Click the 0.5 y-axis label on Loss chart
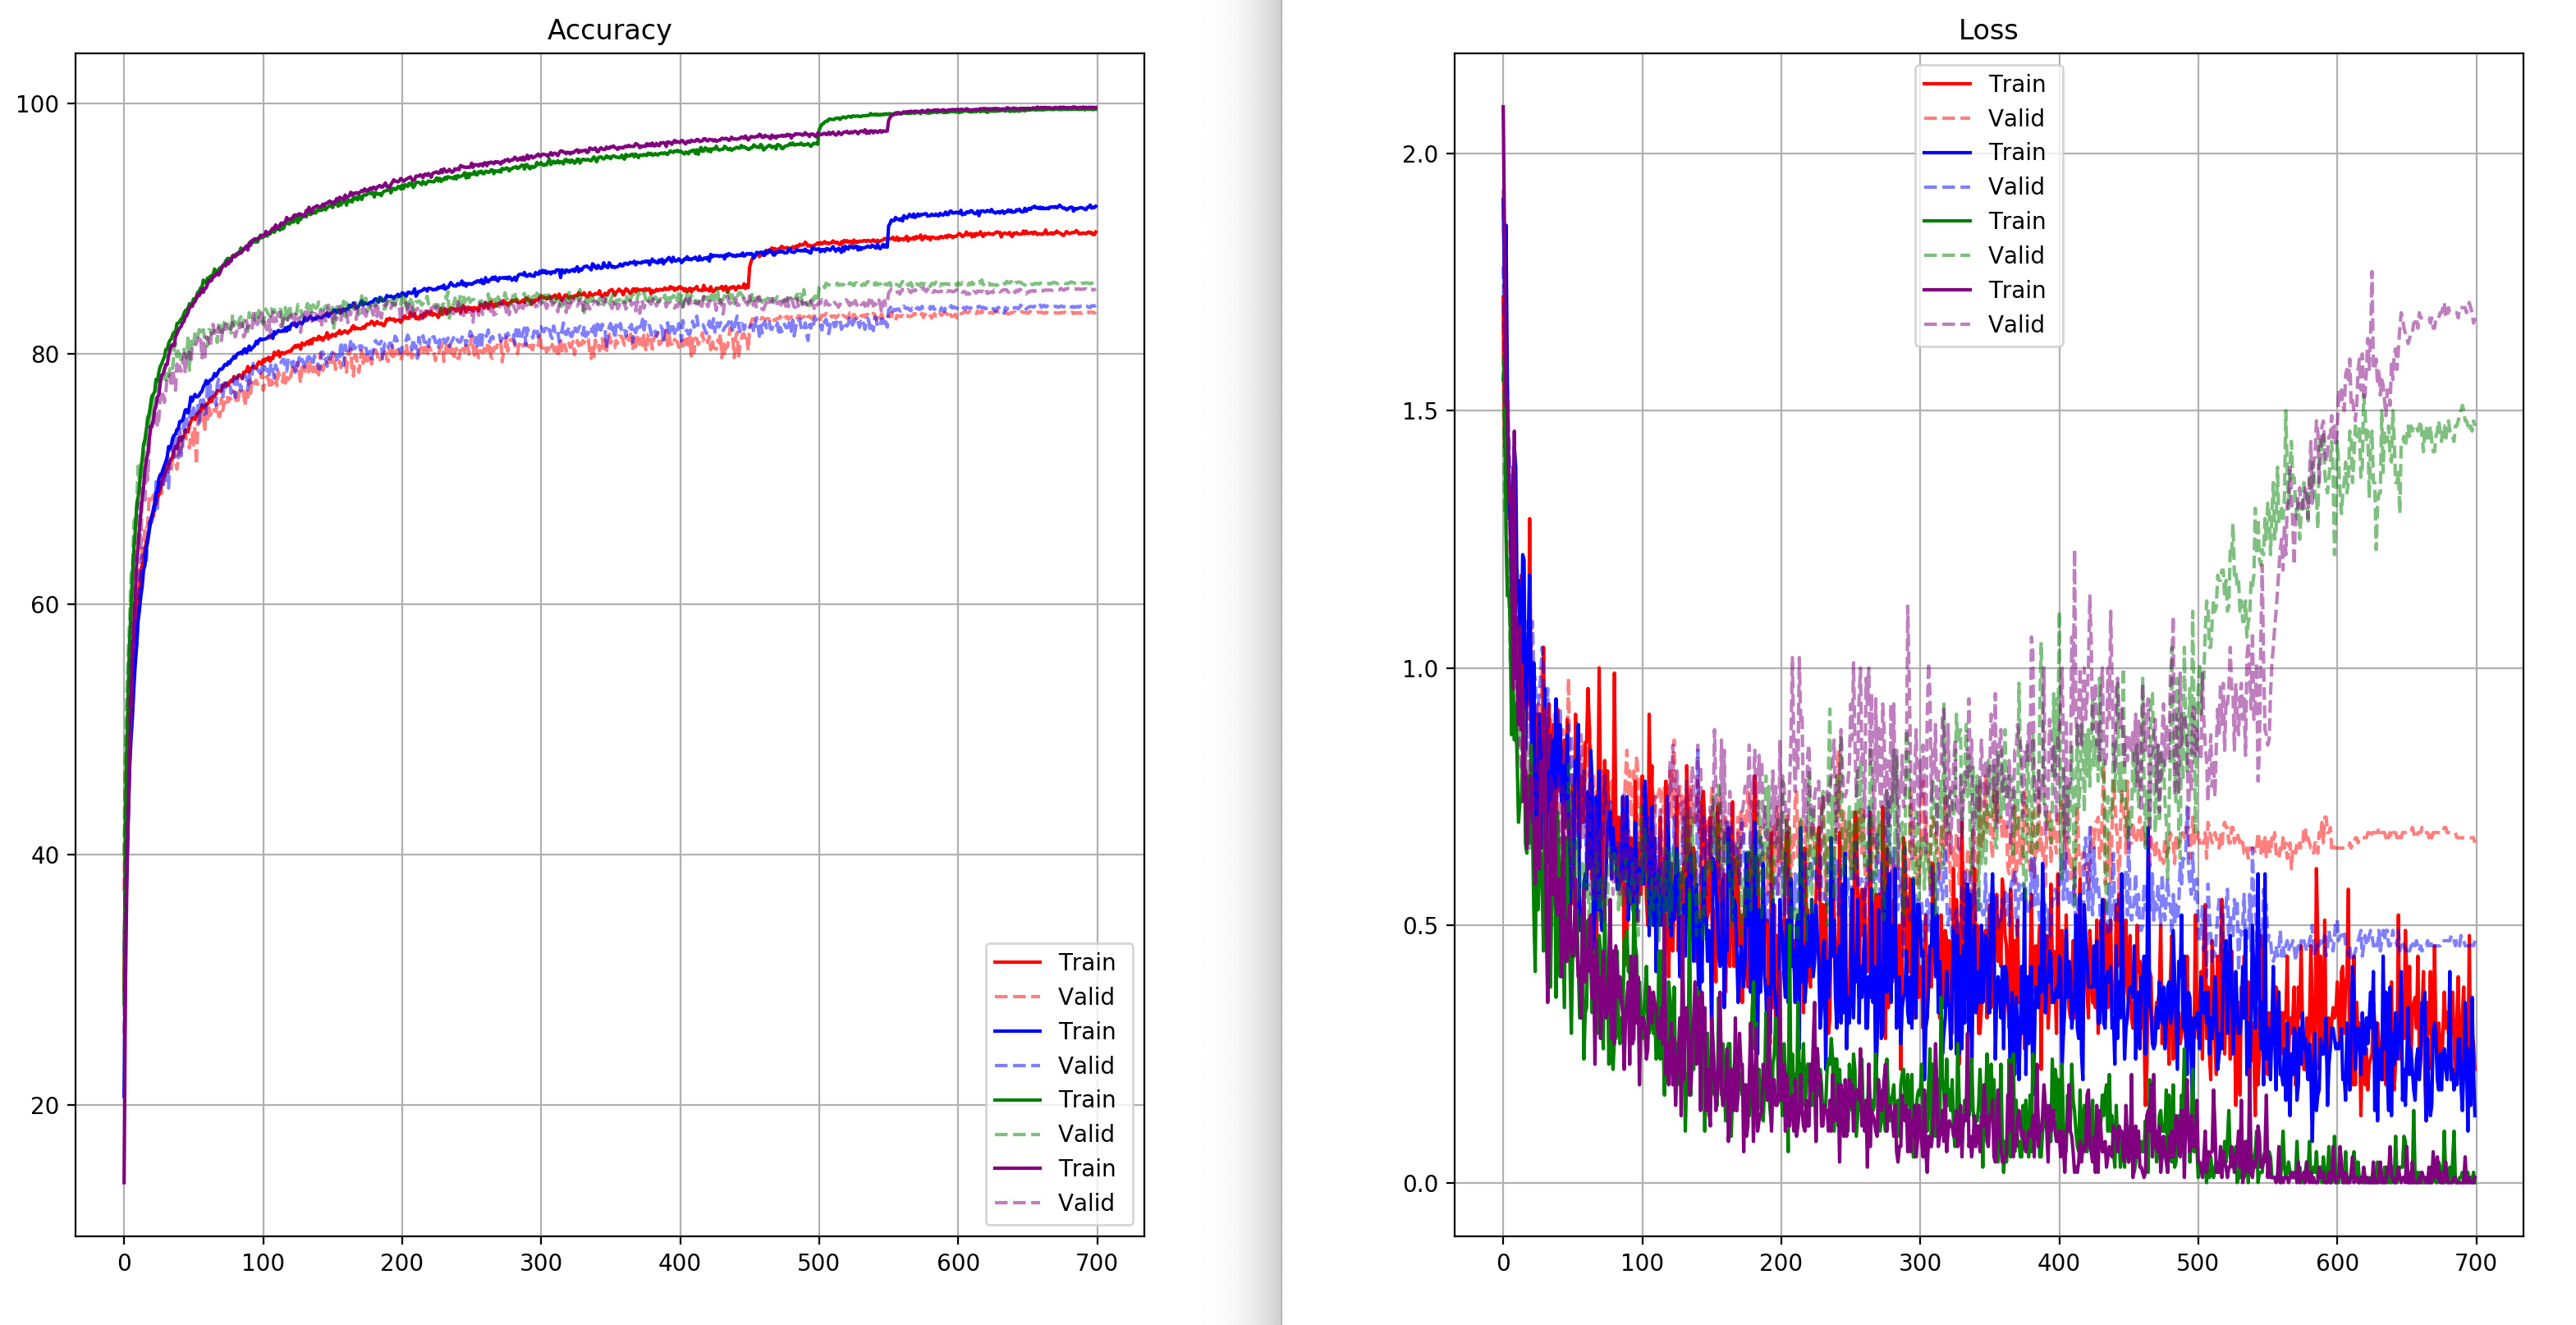The height and width of the screenshot is (1325, 2576). pyautogui.click(x=1419, y=926)
